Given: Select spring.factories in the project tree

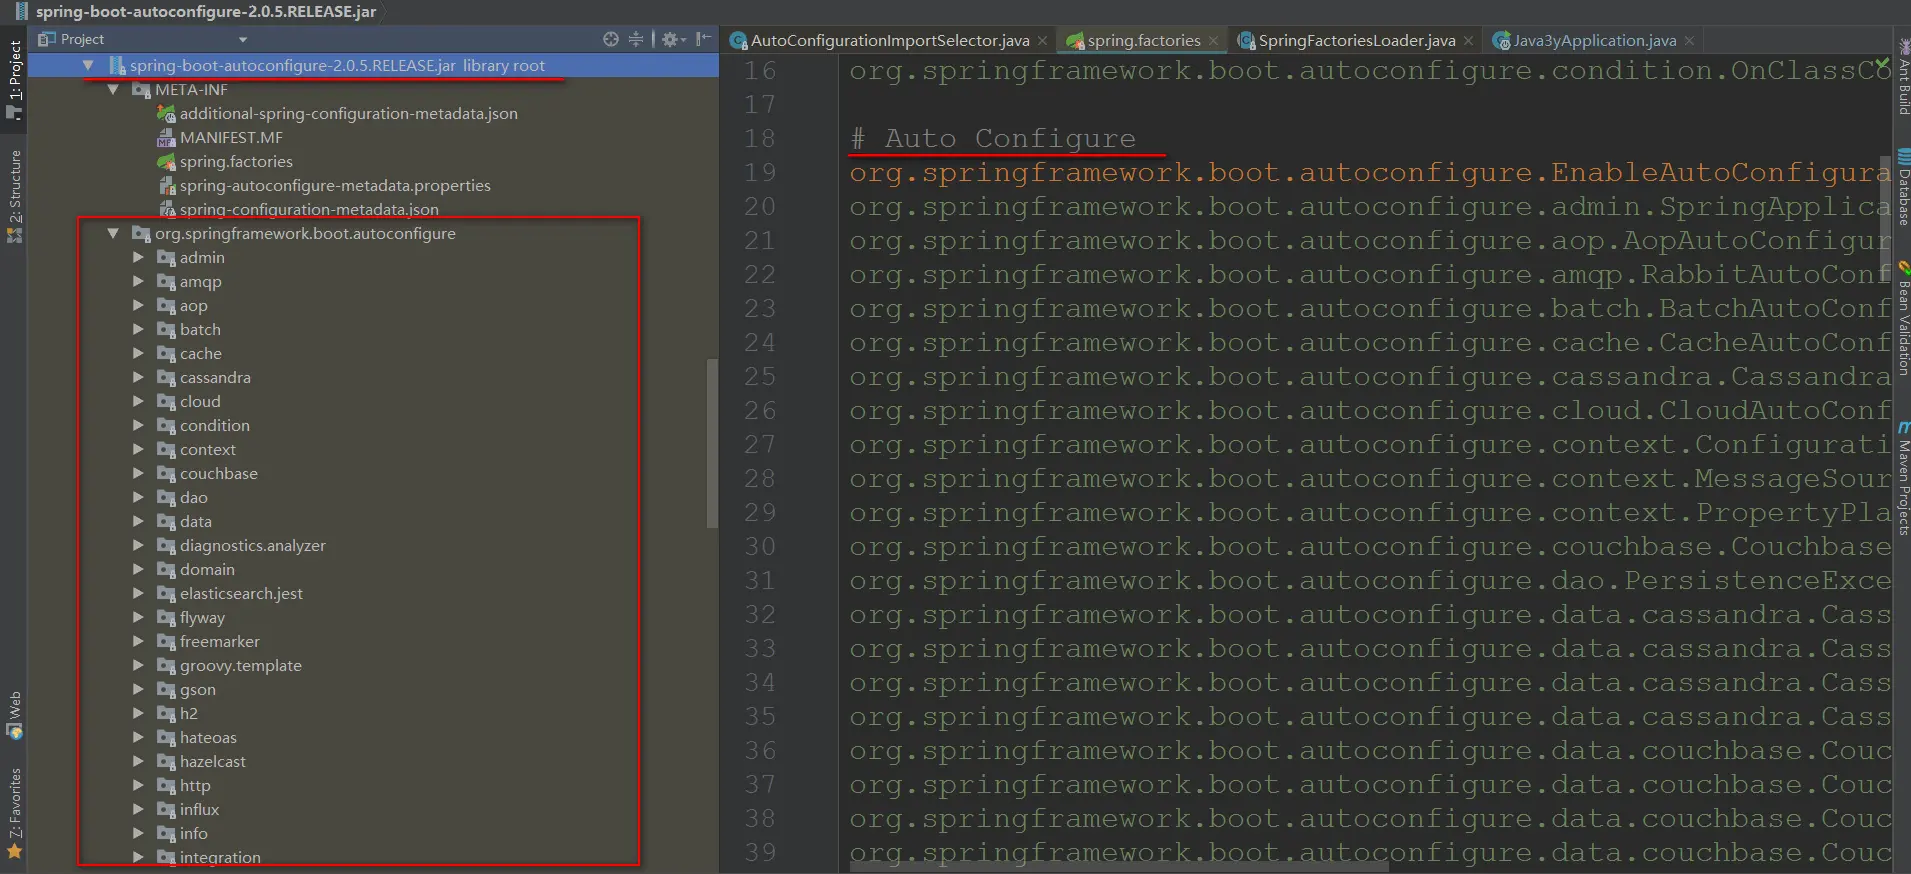Looking at the screenshot, I should point(236,161).
